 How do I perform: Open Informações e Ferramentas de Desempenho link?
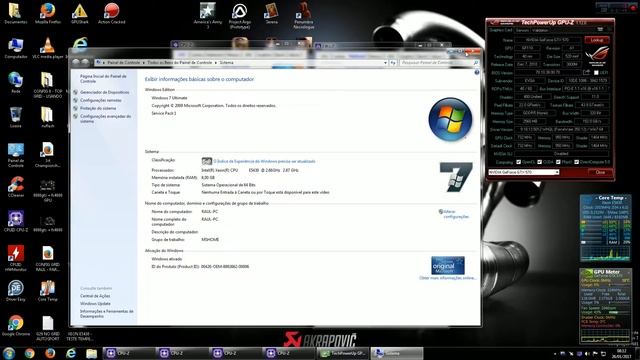point(107,314)
